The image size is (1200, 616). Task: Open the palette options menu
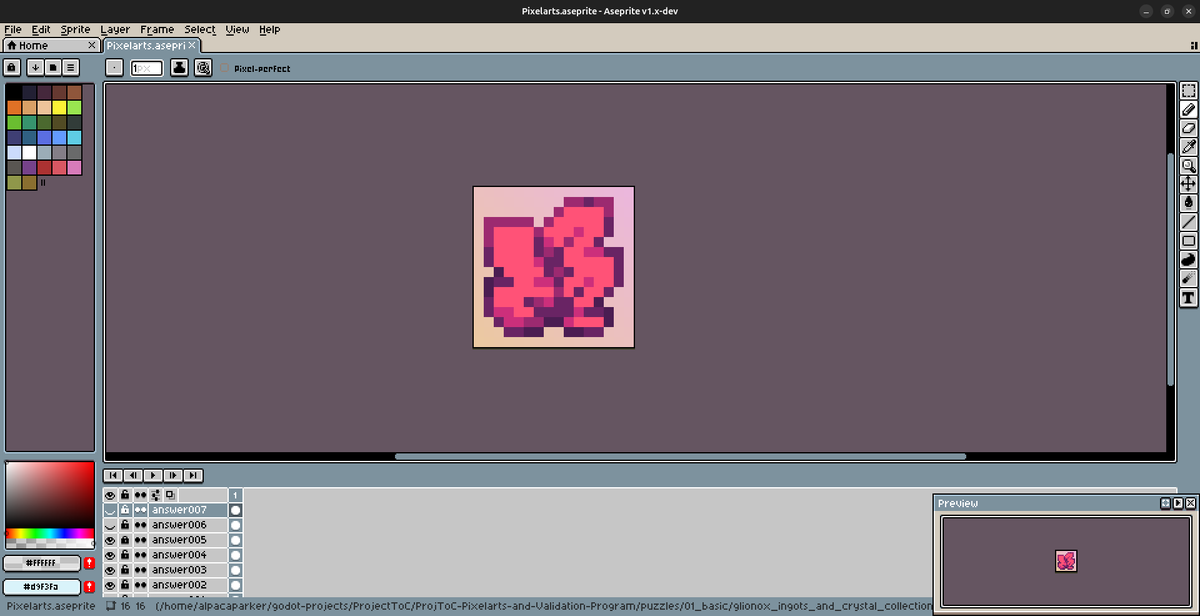tap(71, 68)
